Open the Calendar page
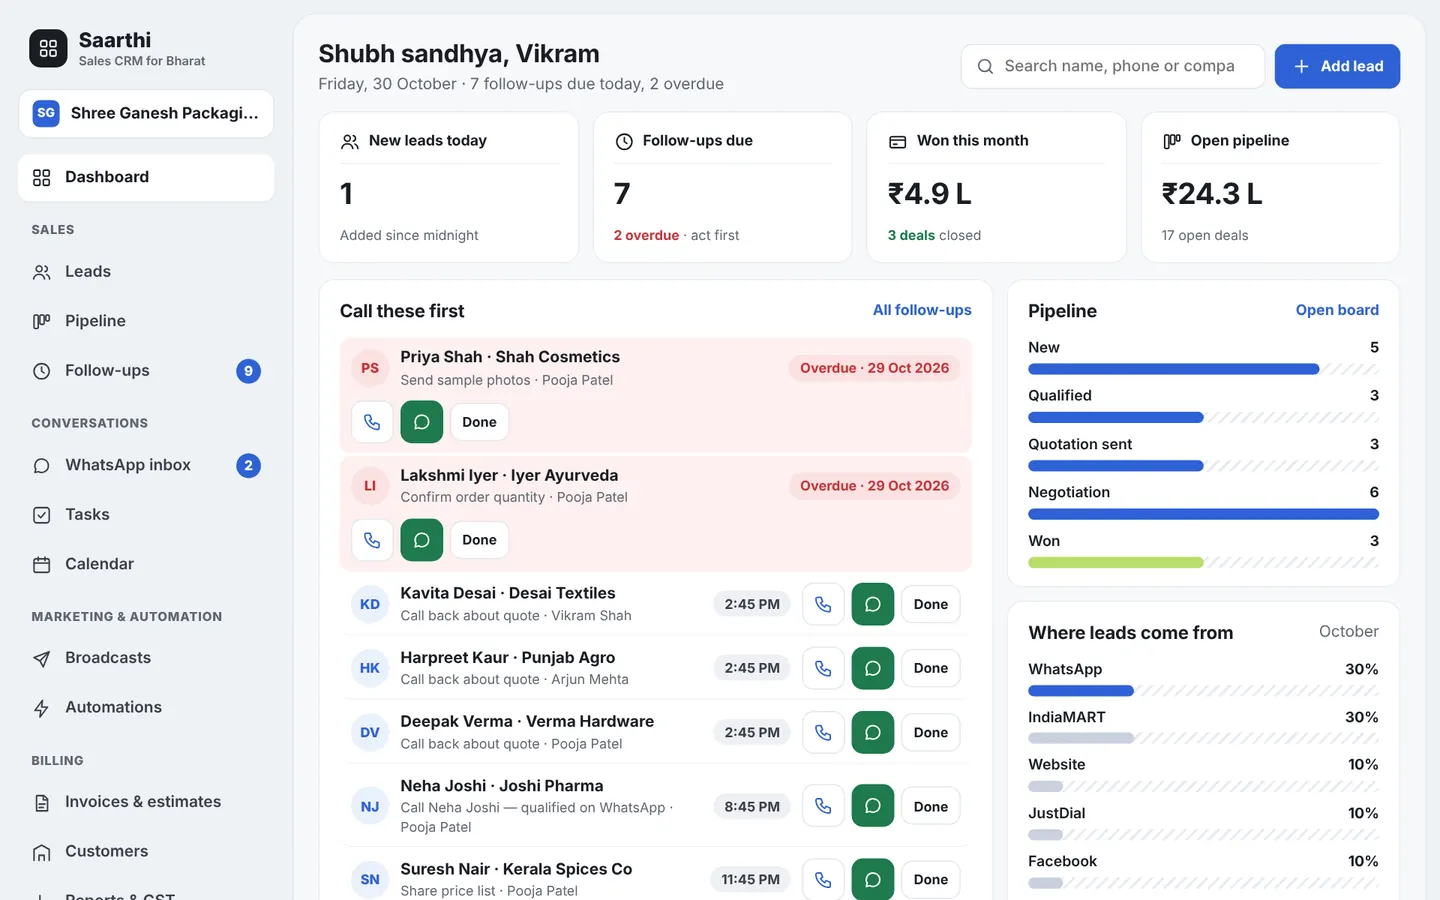This screenshot has width=1440, height=900. 146,564
